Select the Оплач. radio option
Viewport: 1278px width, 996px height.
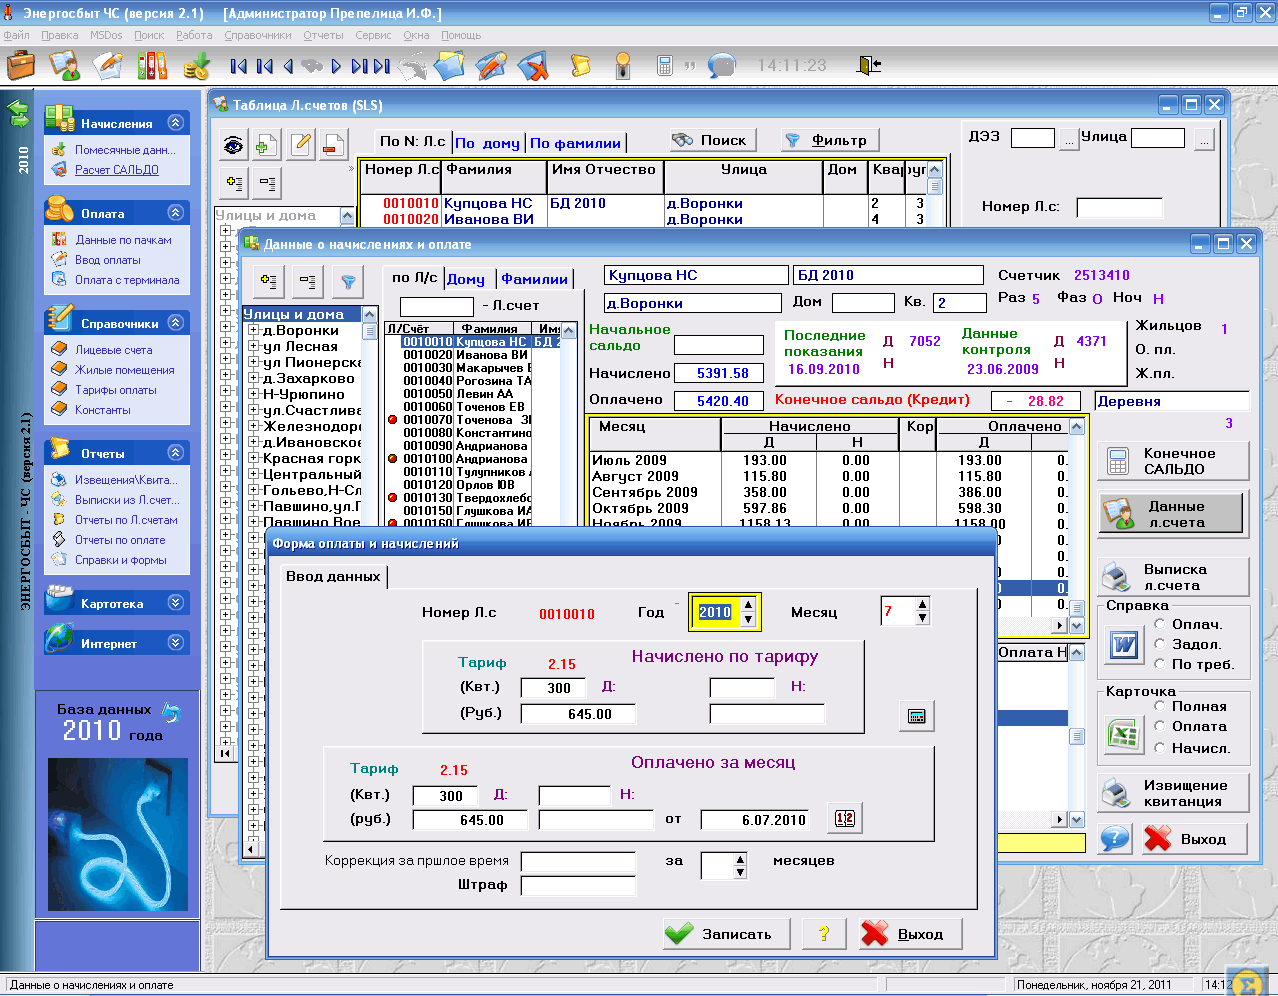pyautogui.click(x=1160, y=624)
